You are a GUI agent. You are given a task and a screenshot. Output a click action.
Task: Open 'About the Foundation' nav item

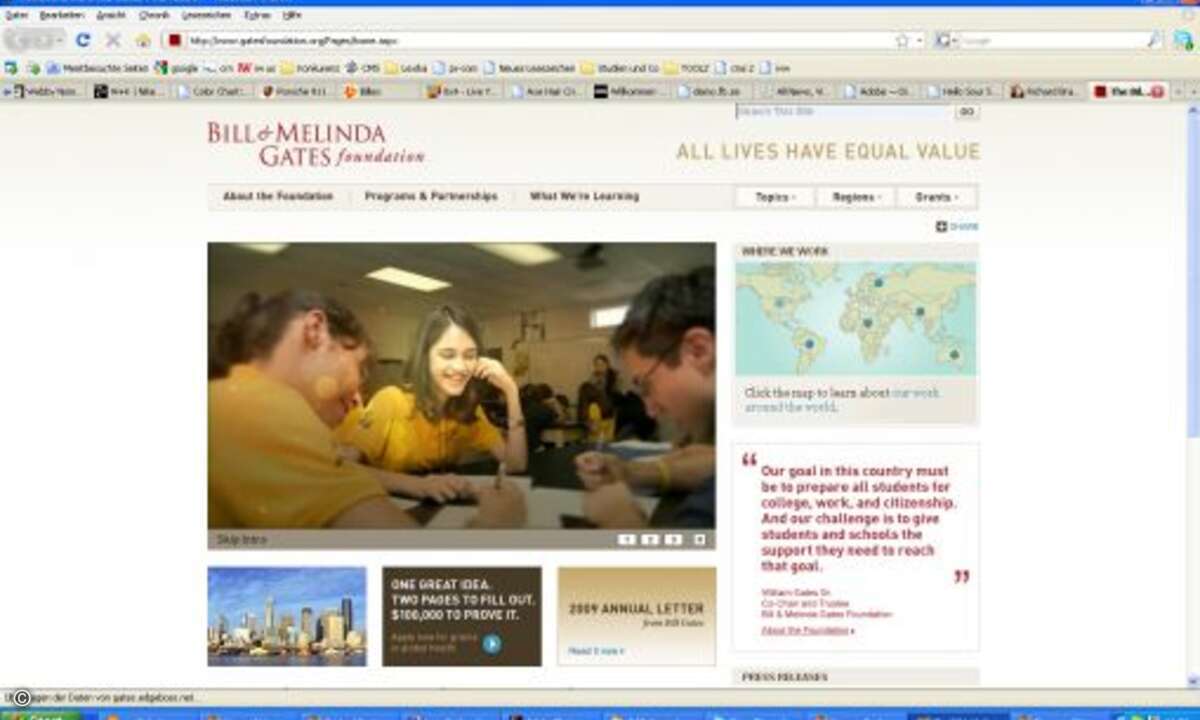click(x=278, y=197)
